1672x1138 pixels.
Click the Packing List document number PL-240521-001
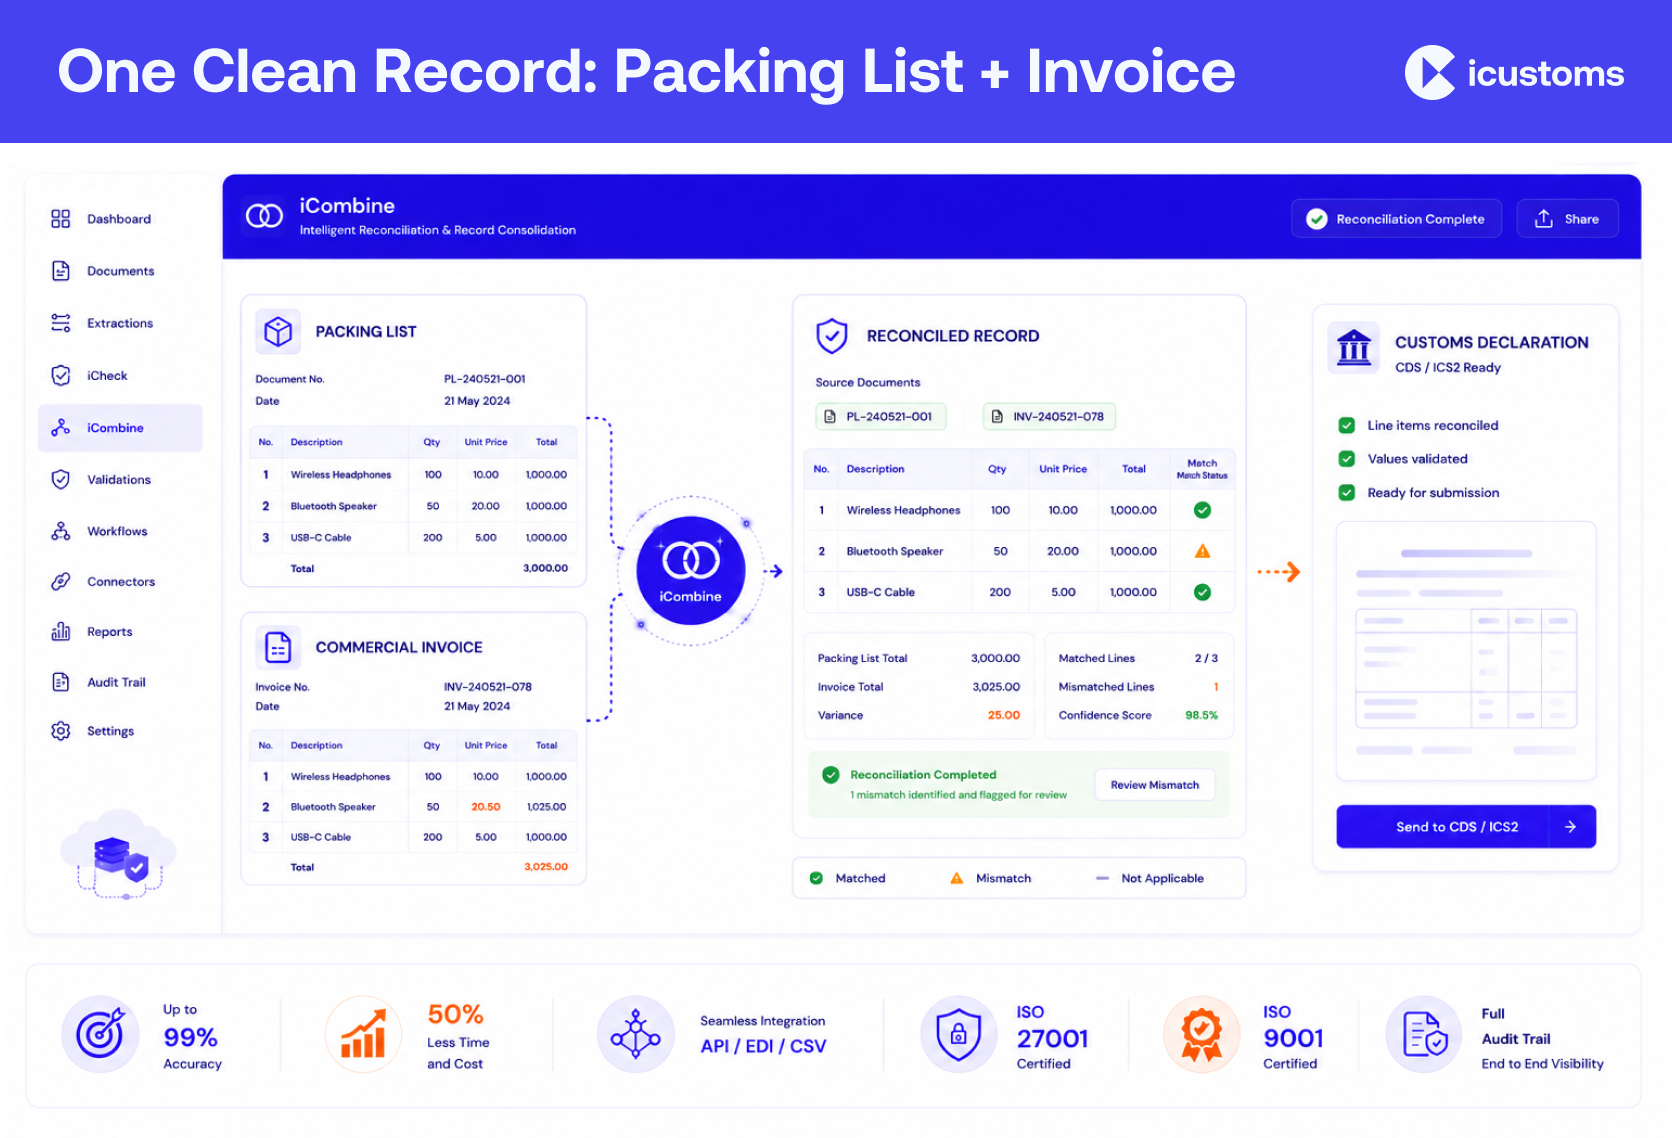485,379
